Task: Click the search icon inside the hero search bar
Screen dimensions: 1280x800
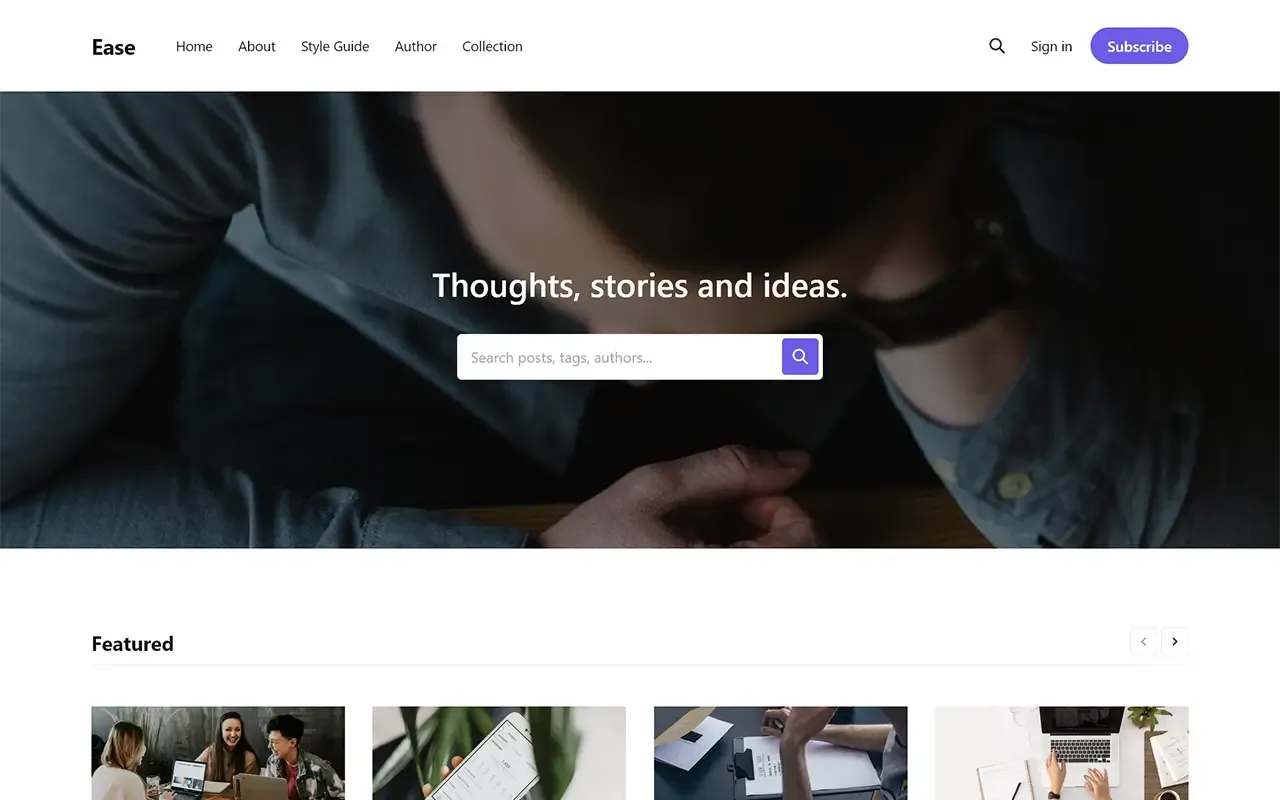Action: (x=799, y=356)
